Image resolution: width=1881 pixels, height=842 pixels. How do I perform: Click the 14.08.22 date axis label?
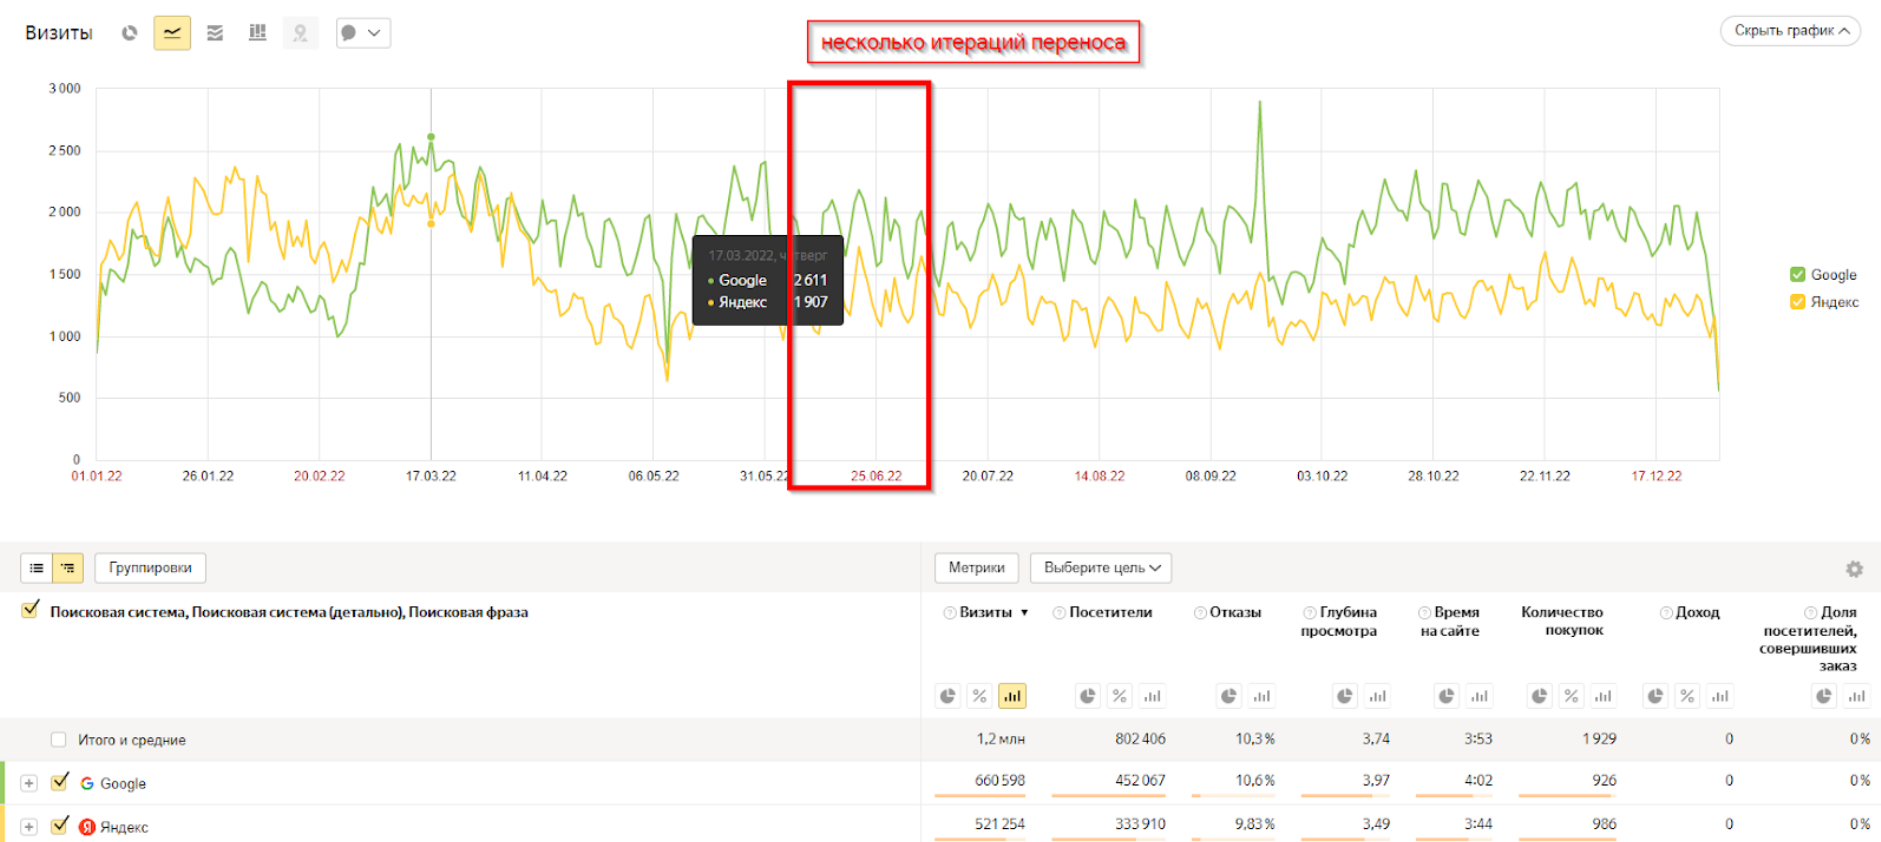(1099, 476)
